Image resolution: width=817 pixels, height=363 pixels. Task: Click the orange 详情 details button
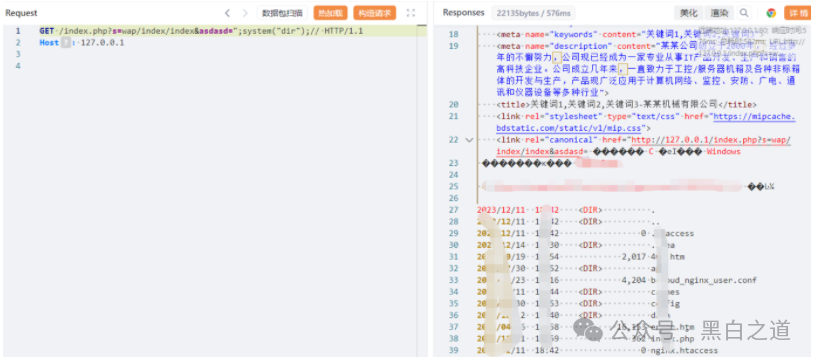click(798, 13)
